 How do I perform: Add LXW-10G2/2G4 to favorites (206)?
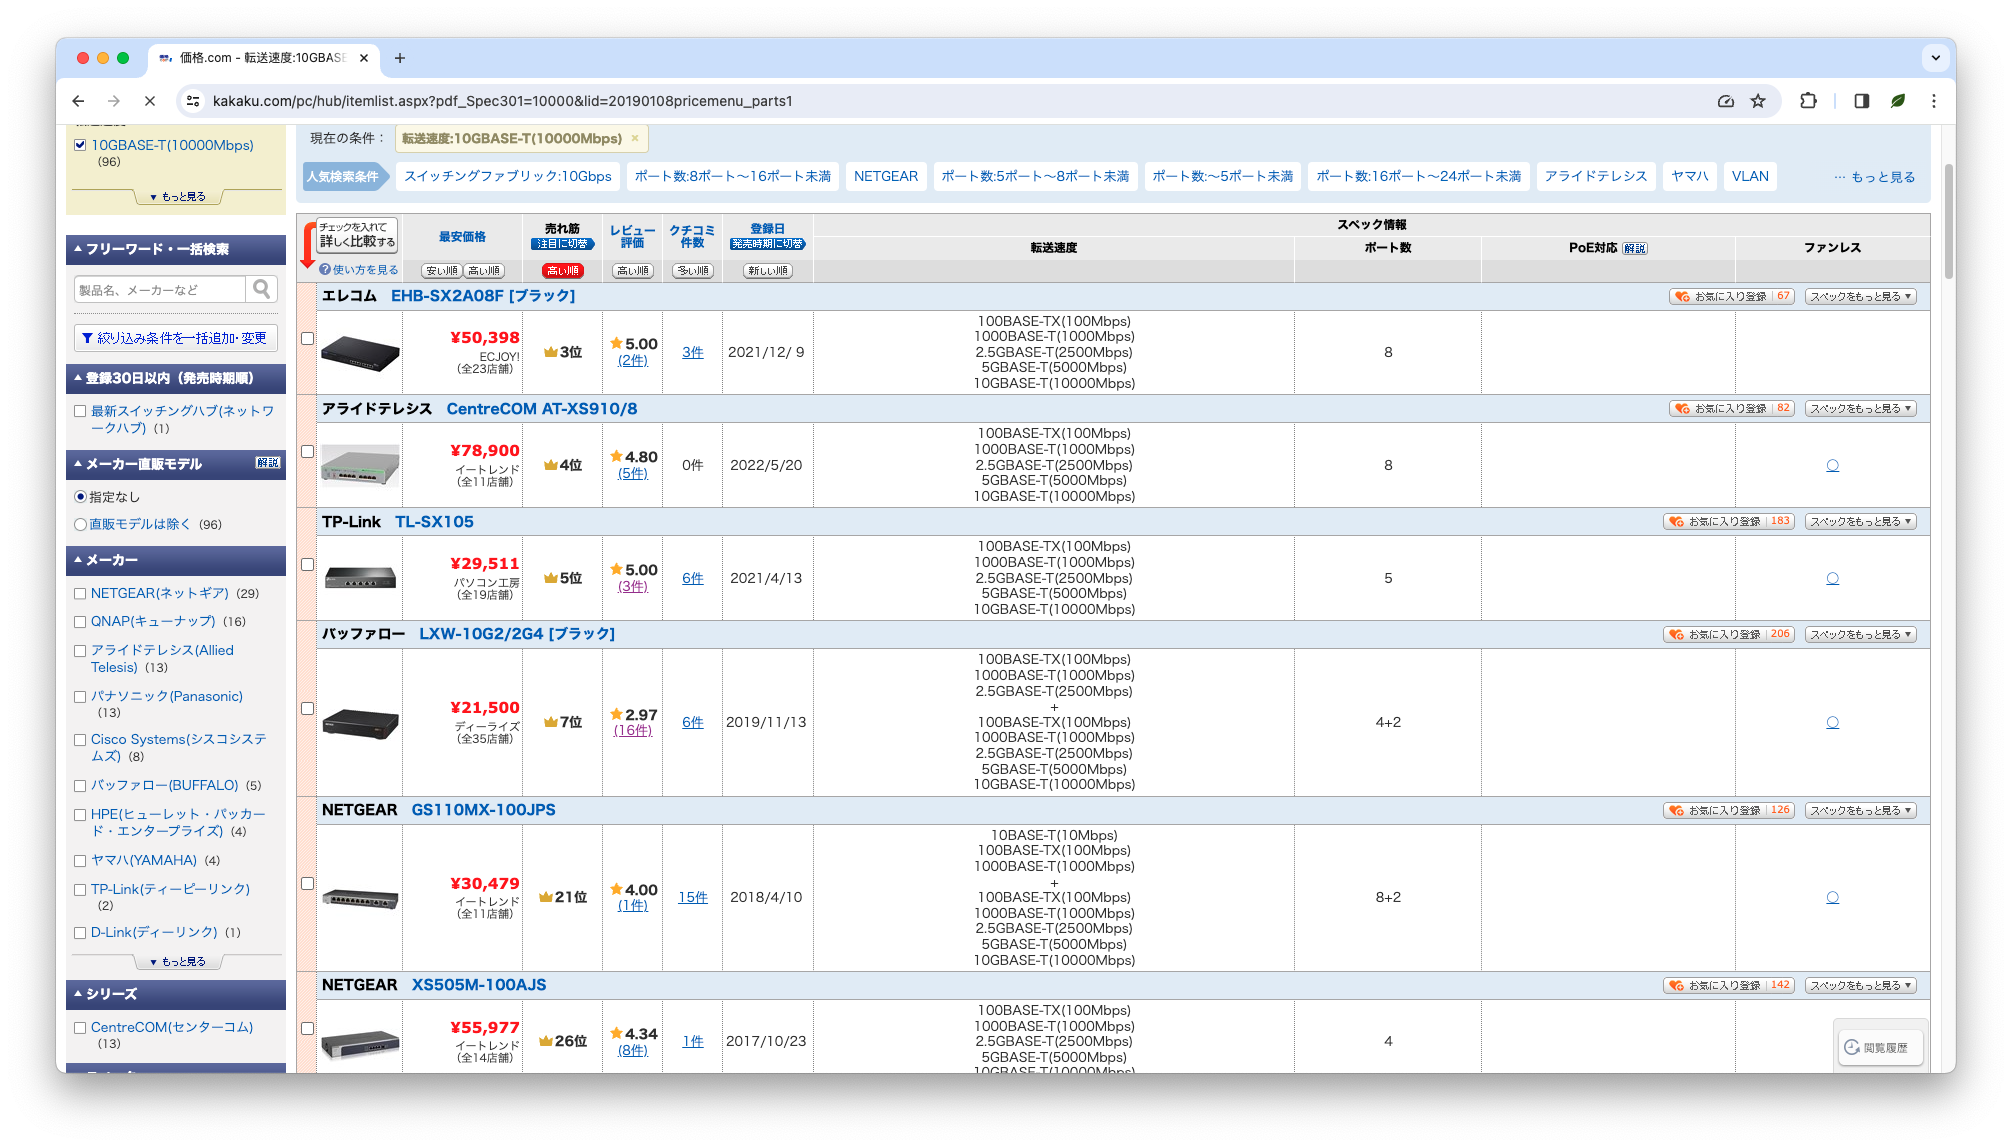pos(1729,635)
